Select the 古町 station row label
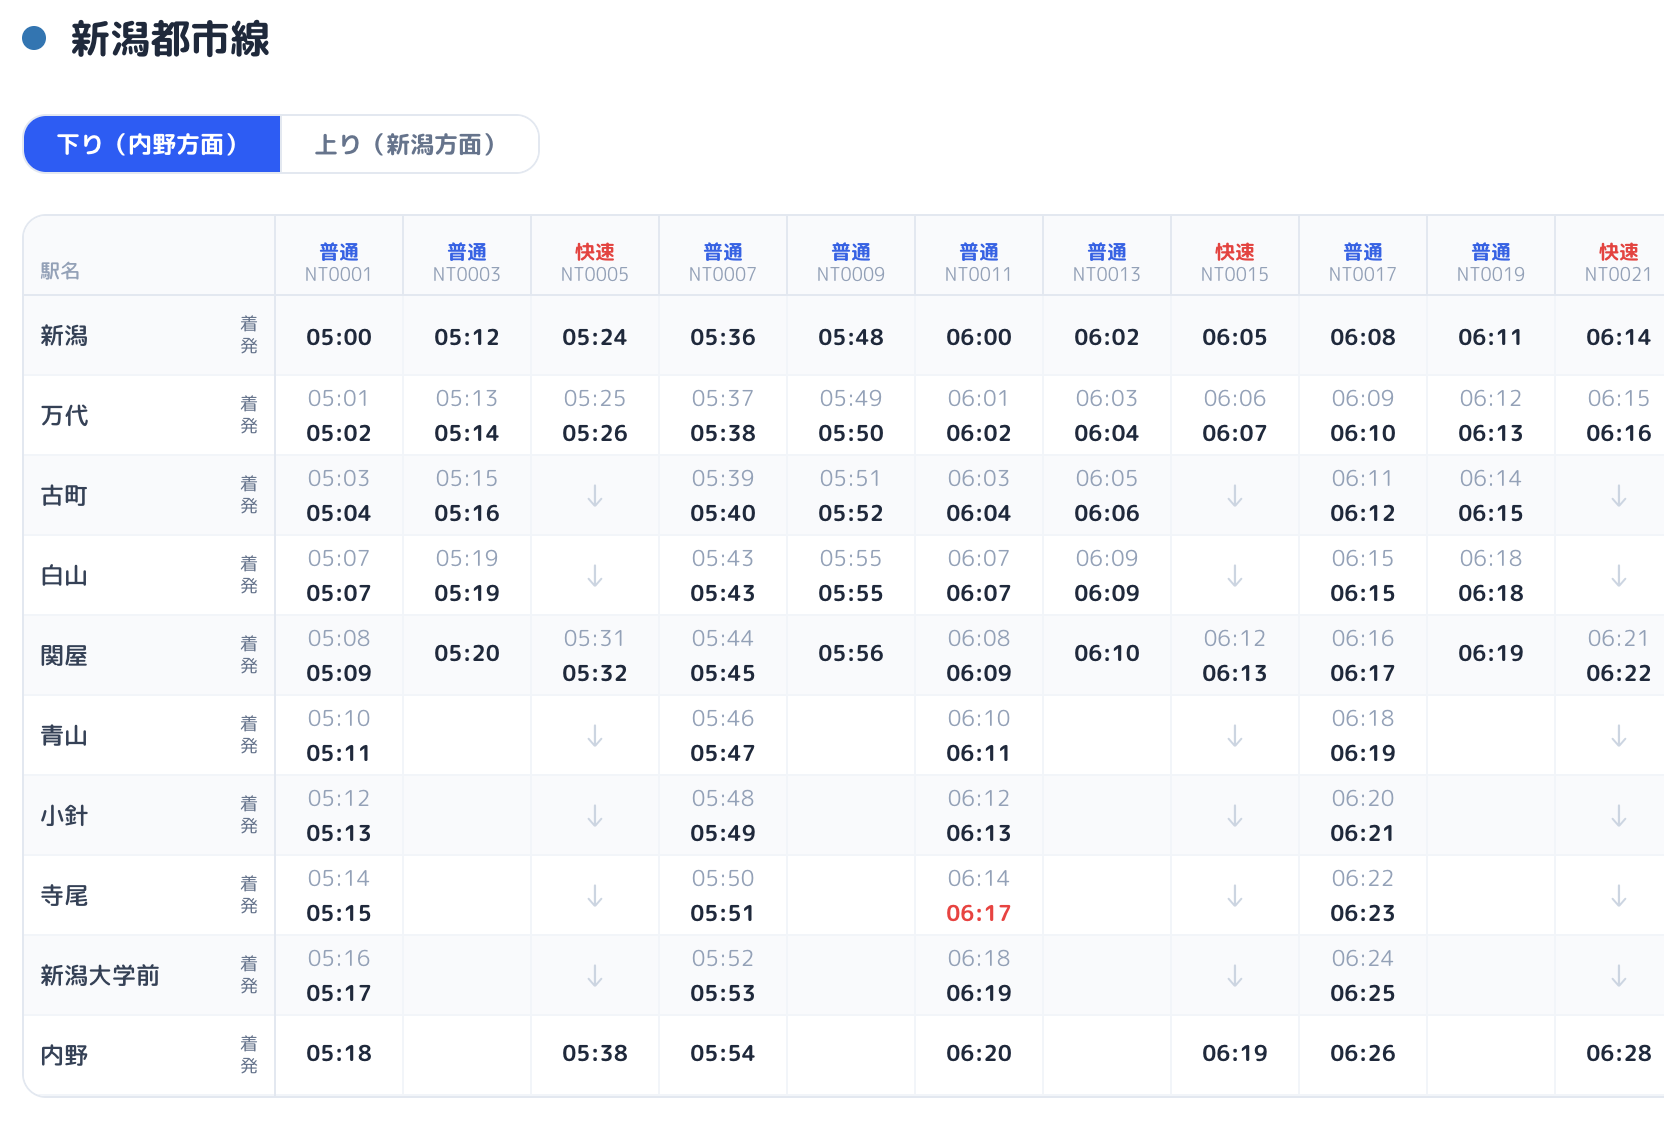 tap(64, 496)
